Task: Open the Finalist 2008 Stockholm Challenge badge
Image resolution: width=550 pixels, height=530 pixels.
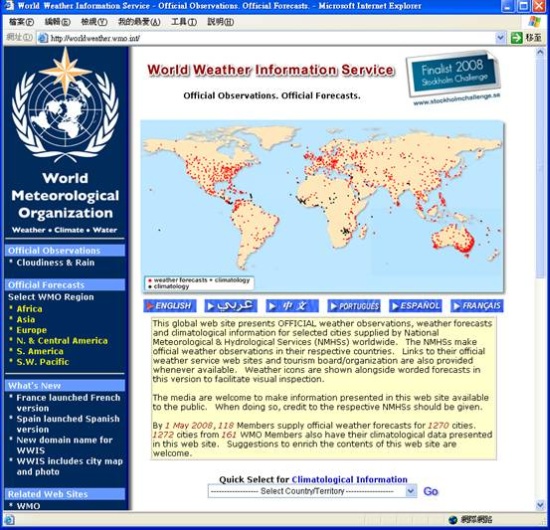Action: tap(454, 78)
